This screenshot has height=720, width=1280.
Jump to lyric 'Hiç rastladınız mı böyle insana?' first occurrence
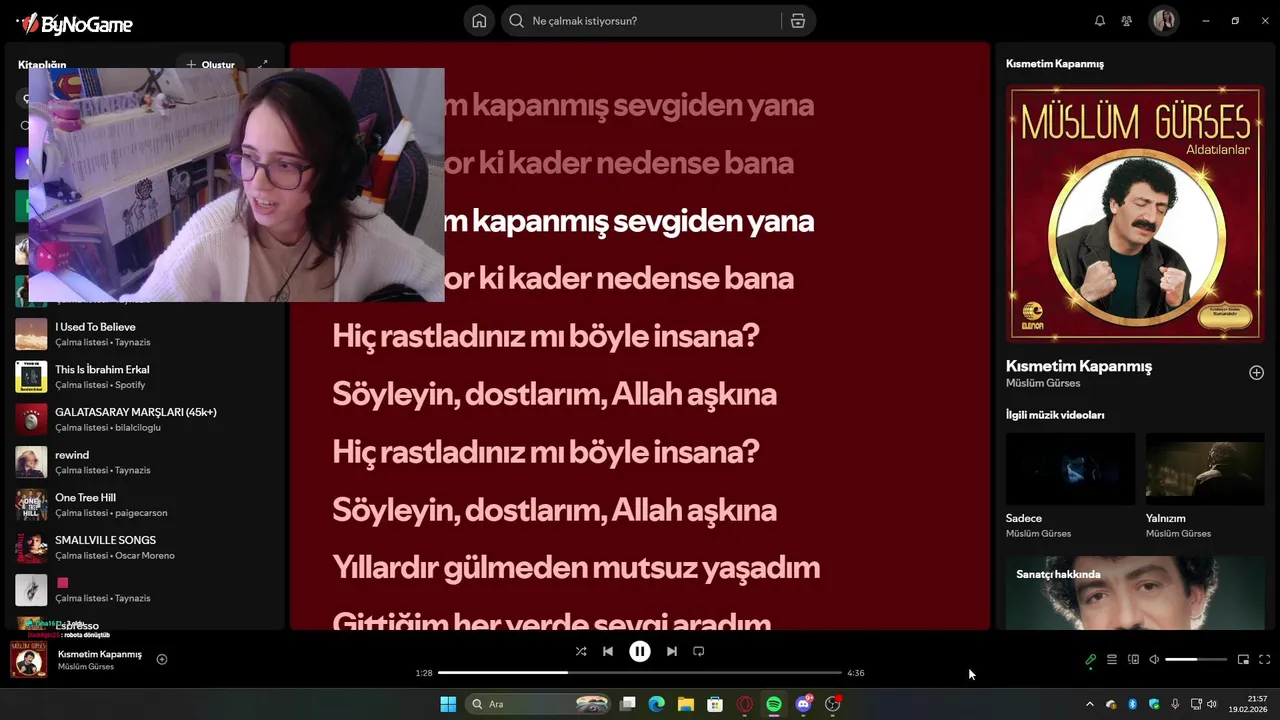click(546, 336)
